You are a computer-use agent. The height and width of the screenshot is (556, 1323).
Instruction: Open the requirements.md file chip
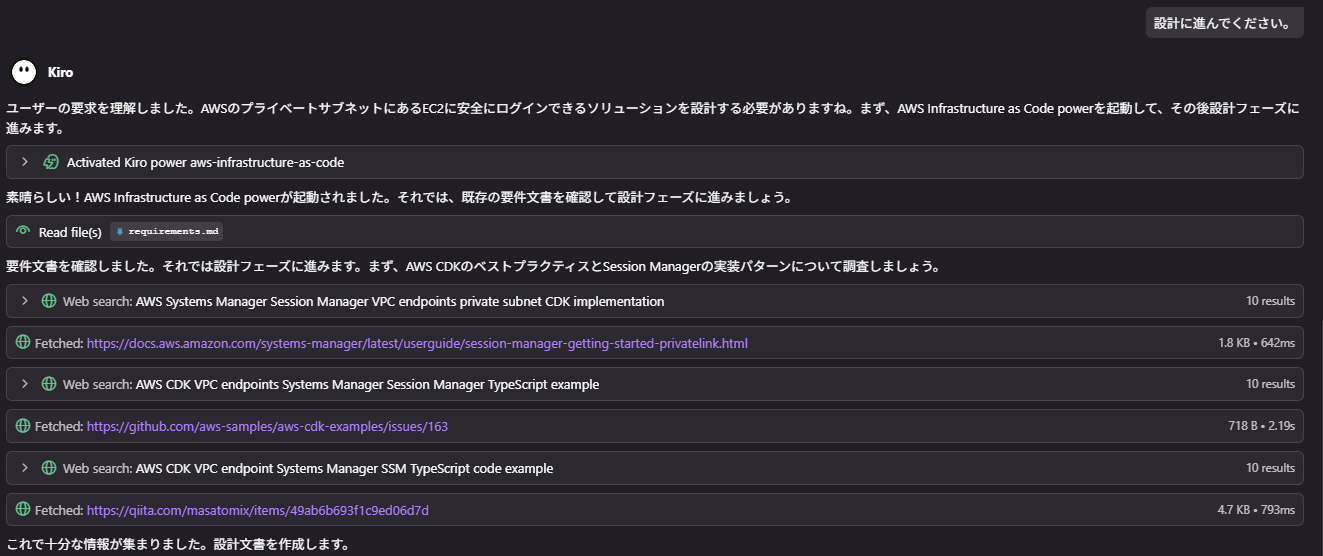click(x=167, y=232)
